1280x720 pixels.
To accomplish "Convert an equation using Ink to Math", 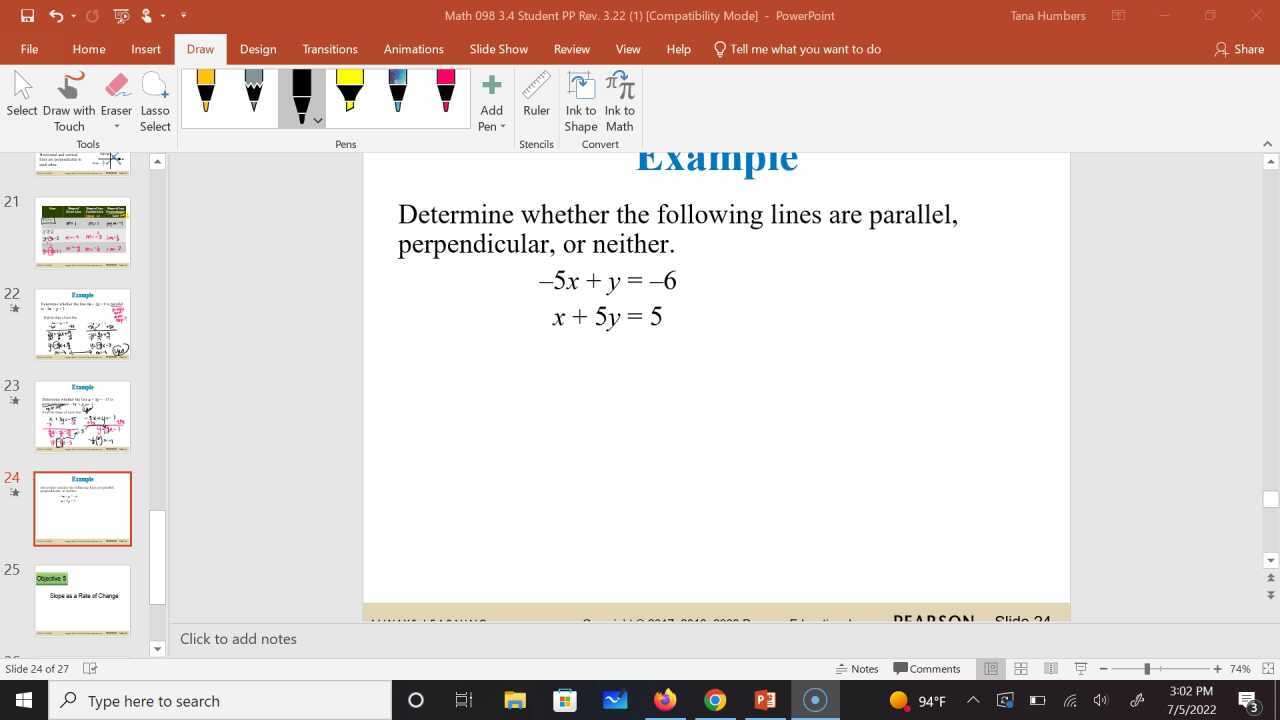I will click(619, 100).
